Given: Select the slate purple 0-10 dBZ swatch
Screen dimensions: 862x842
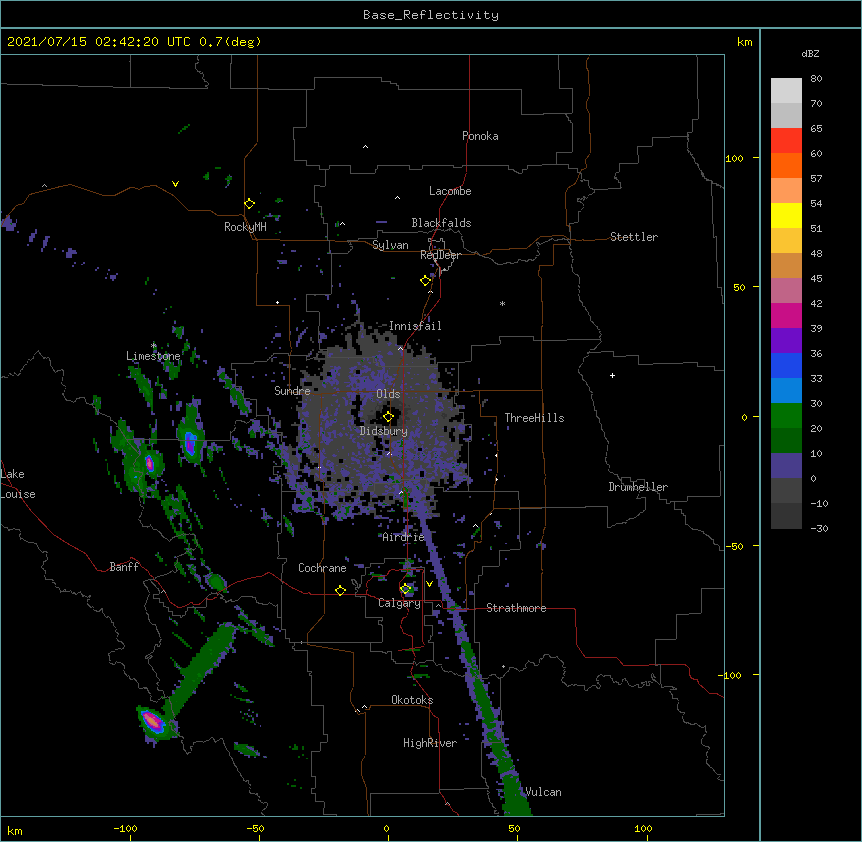Looking at the screenshot, I should [x=786, y=466].
